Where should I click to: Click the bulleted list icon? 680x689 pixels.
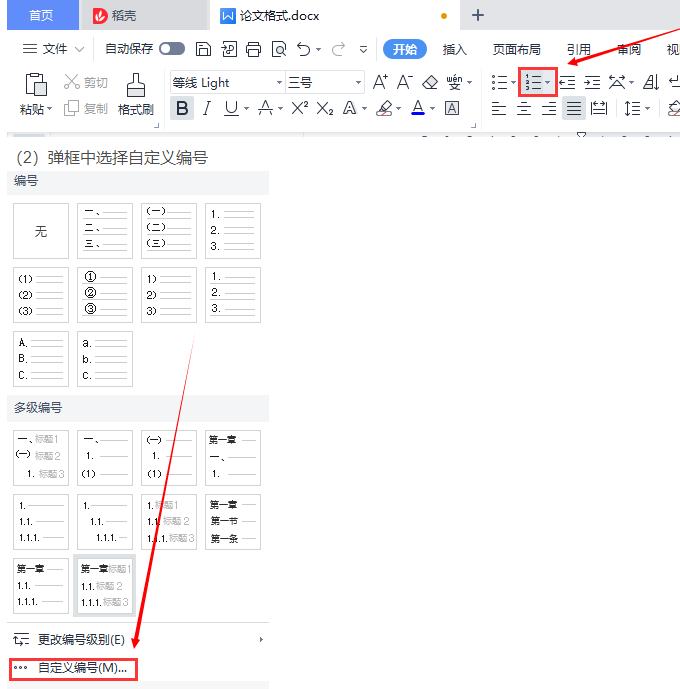coord(499,82)
